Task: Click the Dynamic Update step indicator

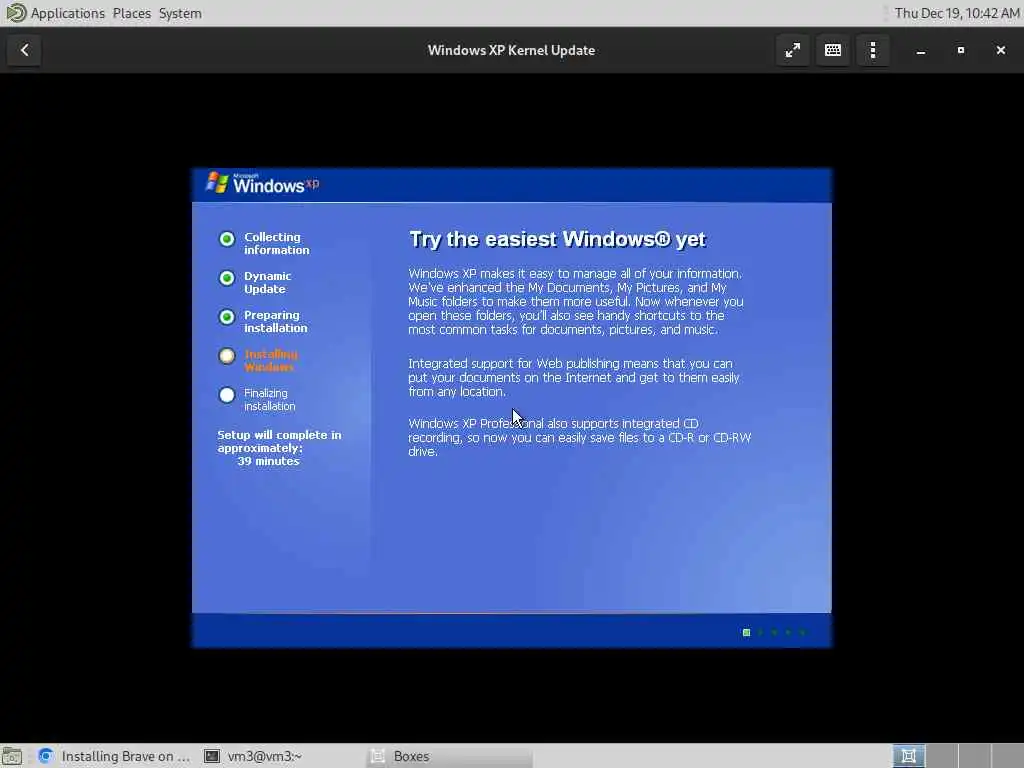Action: (227, 278)
